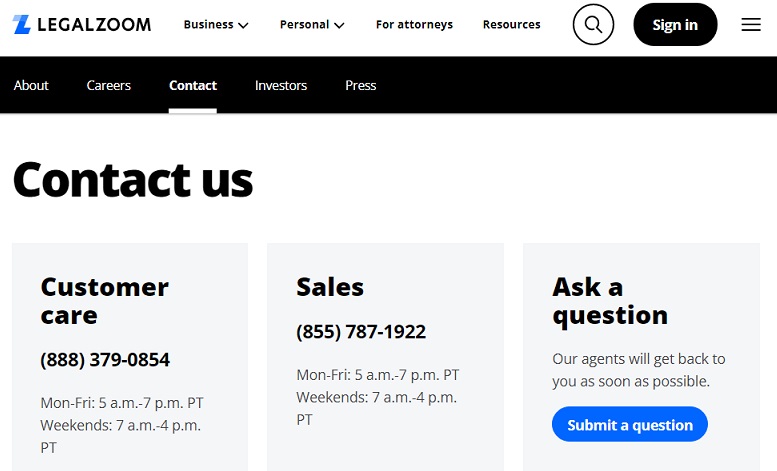
Task: Go to For attorneys page
Action: tap(414, 24)
